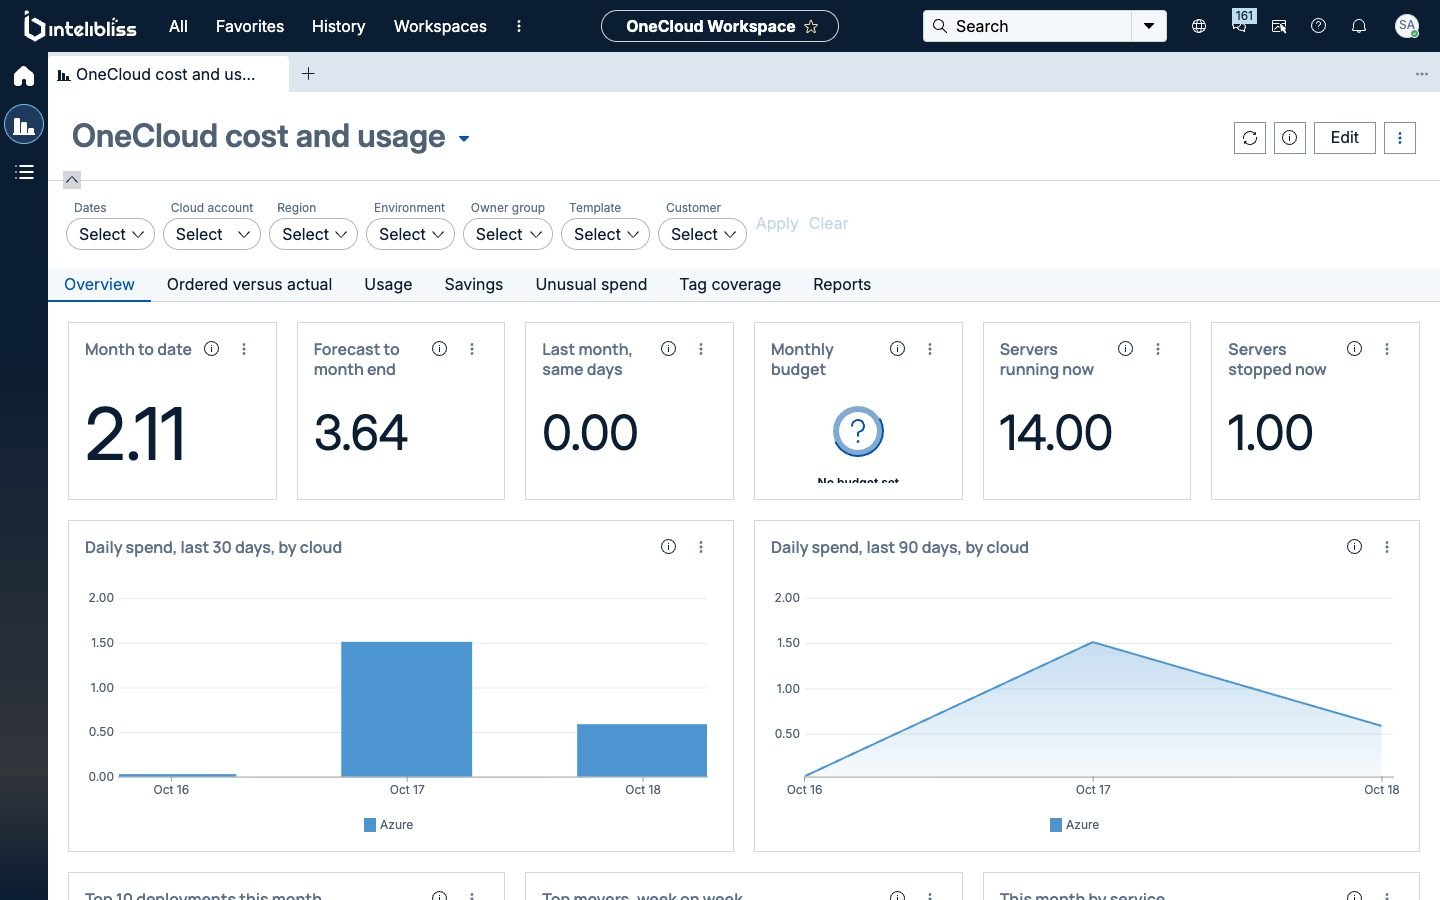
Task: Open options for Last month, same days card
Action: click(701, 349)
